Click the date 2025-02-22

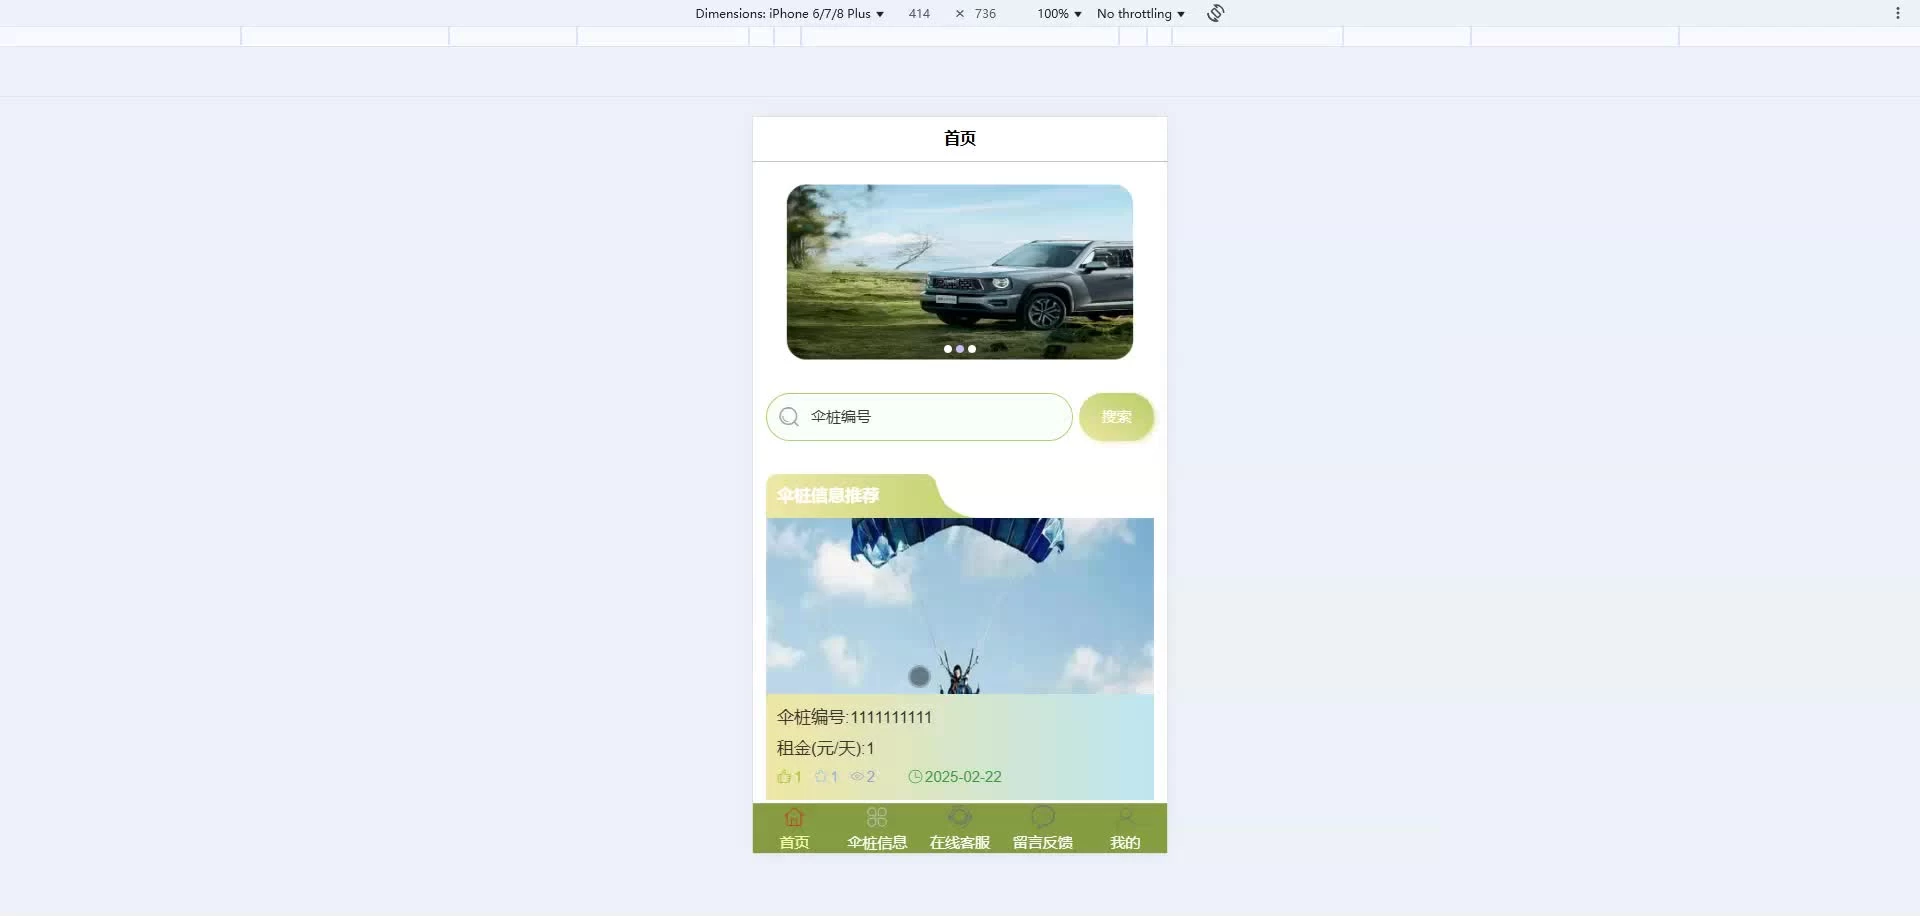[963, 777]
